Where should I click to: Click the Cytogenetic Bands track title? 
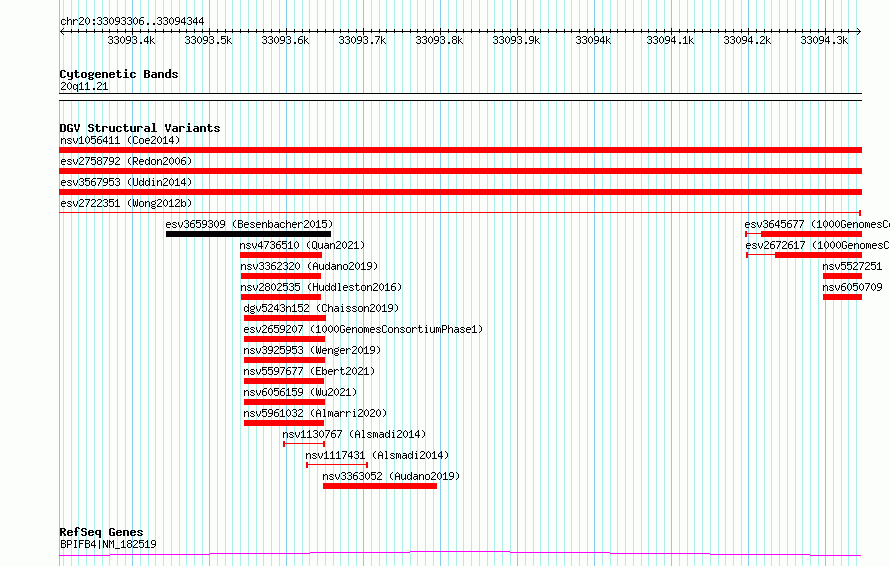[119, 74]
